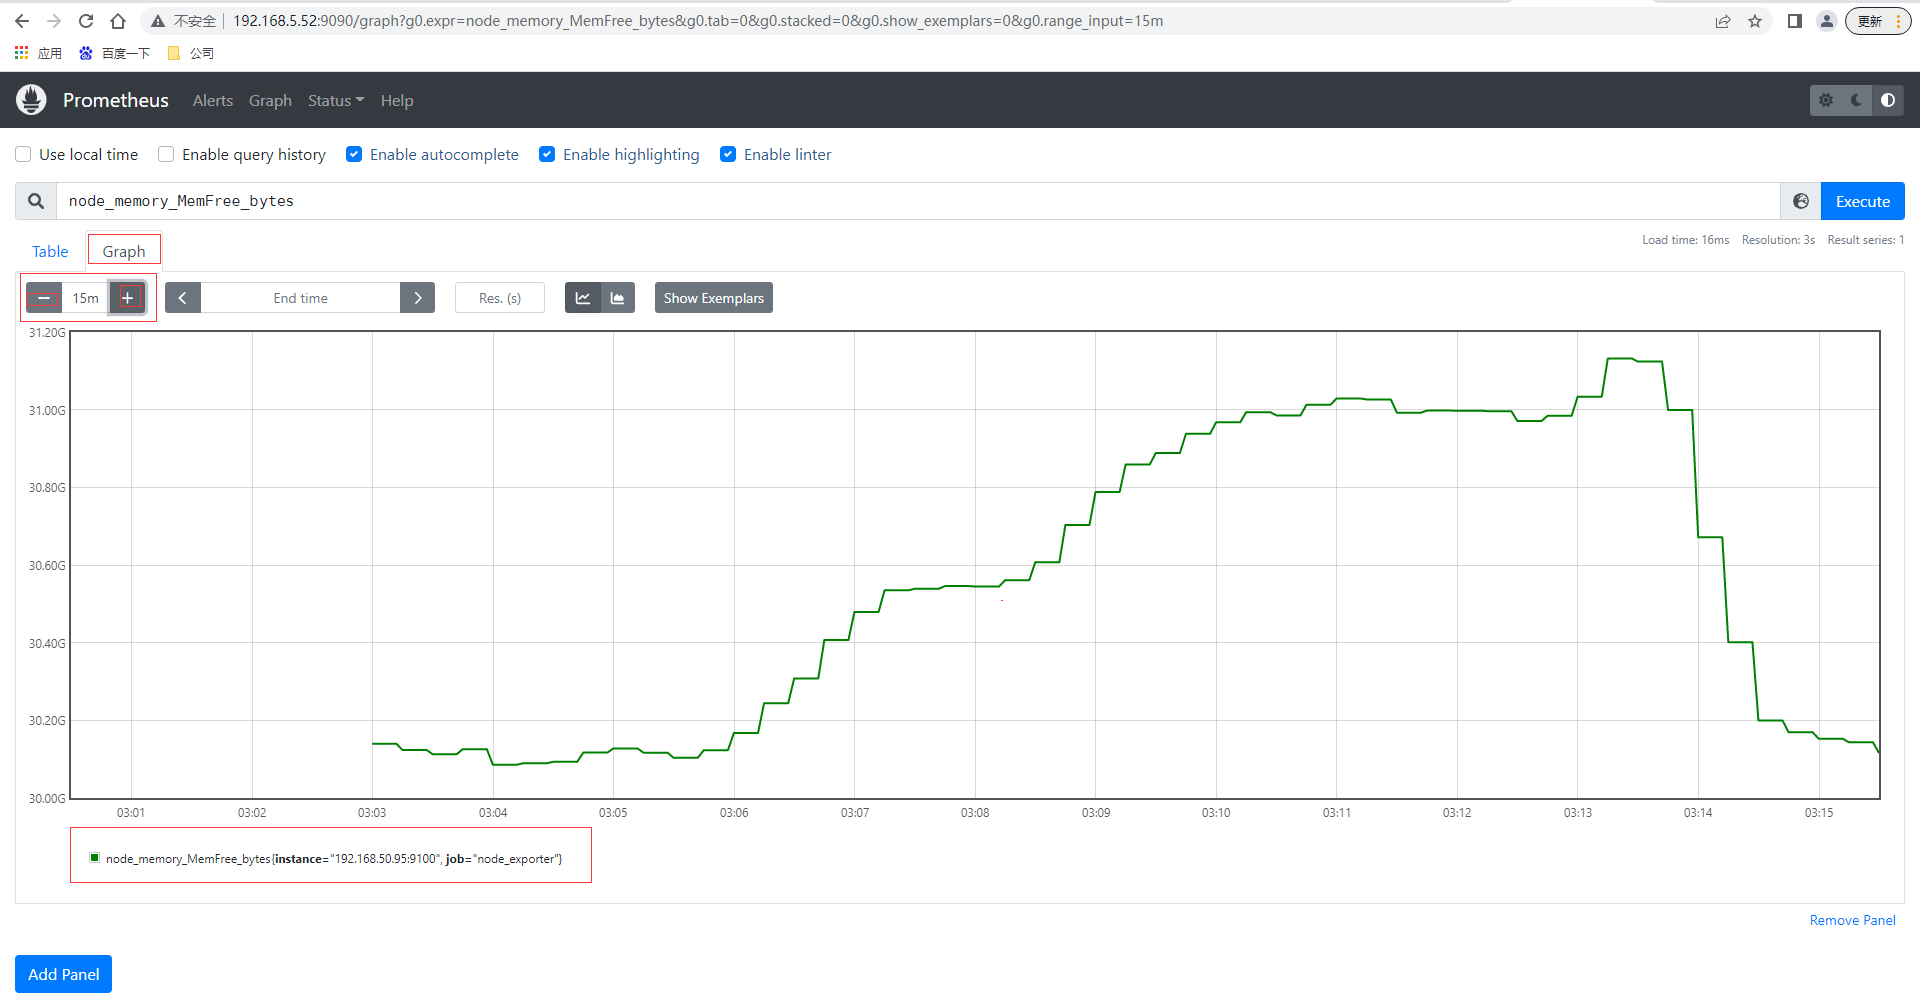Open the Graph page in navbar
1920x1000 pixels.
(270, 100)
